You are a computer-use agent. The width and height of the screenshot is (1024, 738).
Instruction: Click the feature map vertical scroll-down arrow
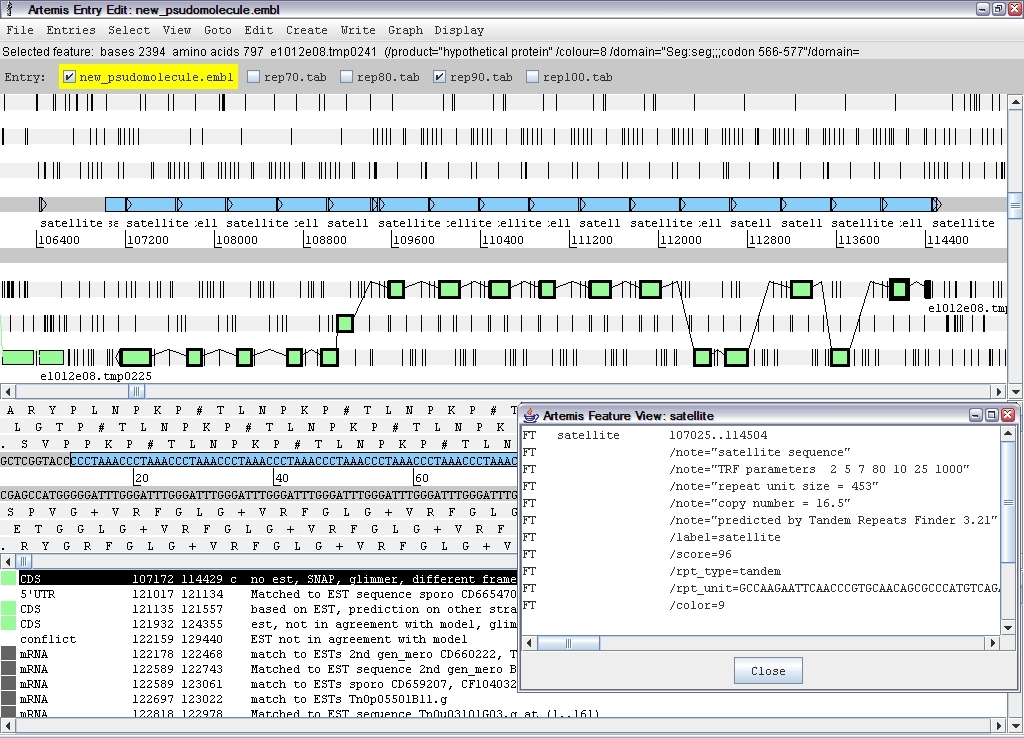[x=1015, y=391]
